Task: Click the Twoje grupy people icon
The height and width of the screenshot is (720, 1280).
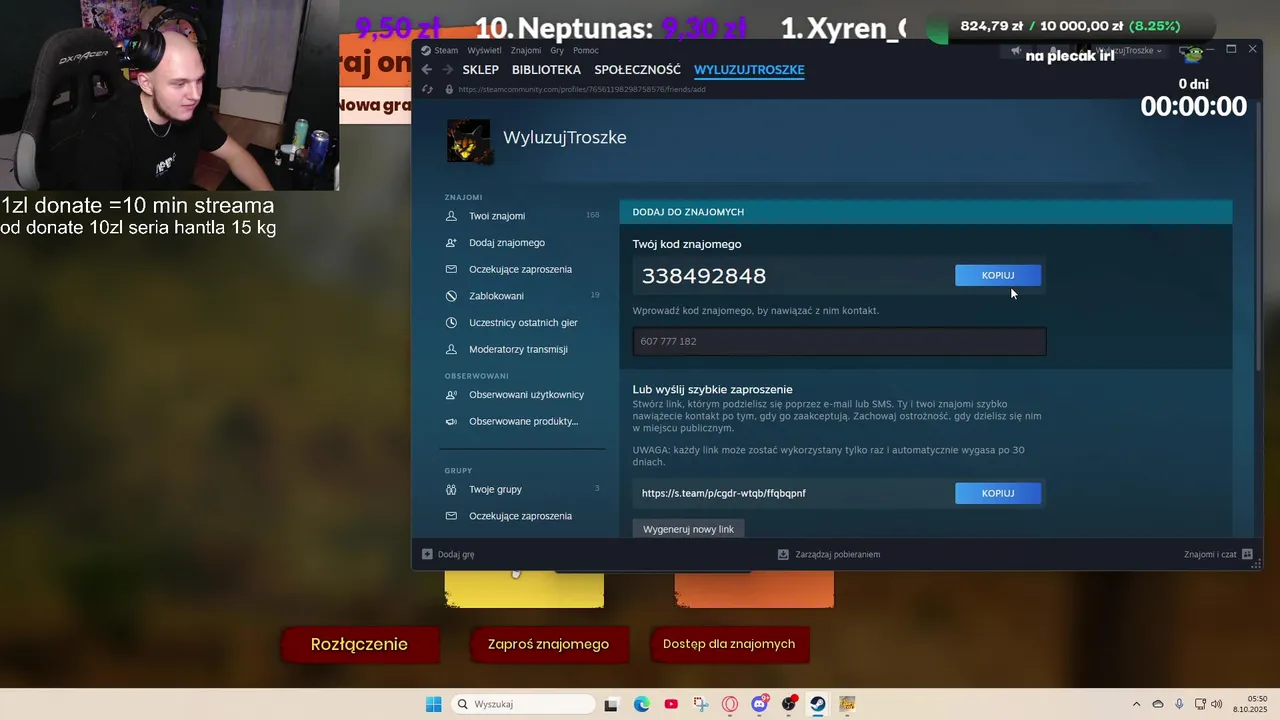Action: (x=451, y=489)
